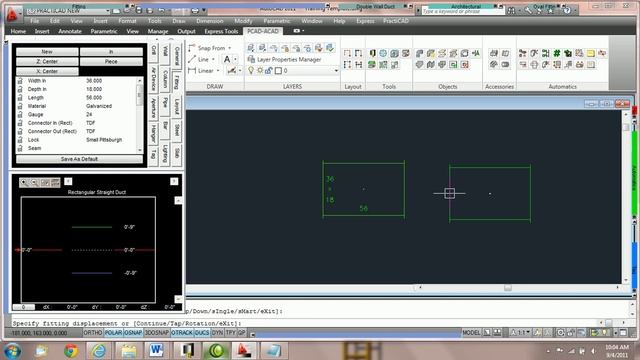Click the layer color swatch square
The width and height of the screenshot is (640, 360).
[x=278, y=71]
